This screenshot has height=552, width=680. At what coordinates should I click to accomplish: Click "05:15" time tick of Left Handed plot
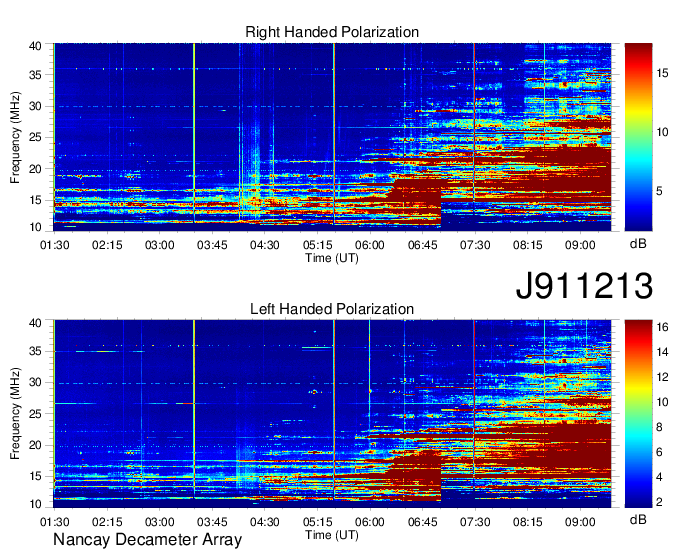click(x=317, y=522)
